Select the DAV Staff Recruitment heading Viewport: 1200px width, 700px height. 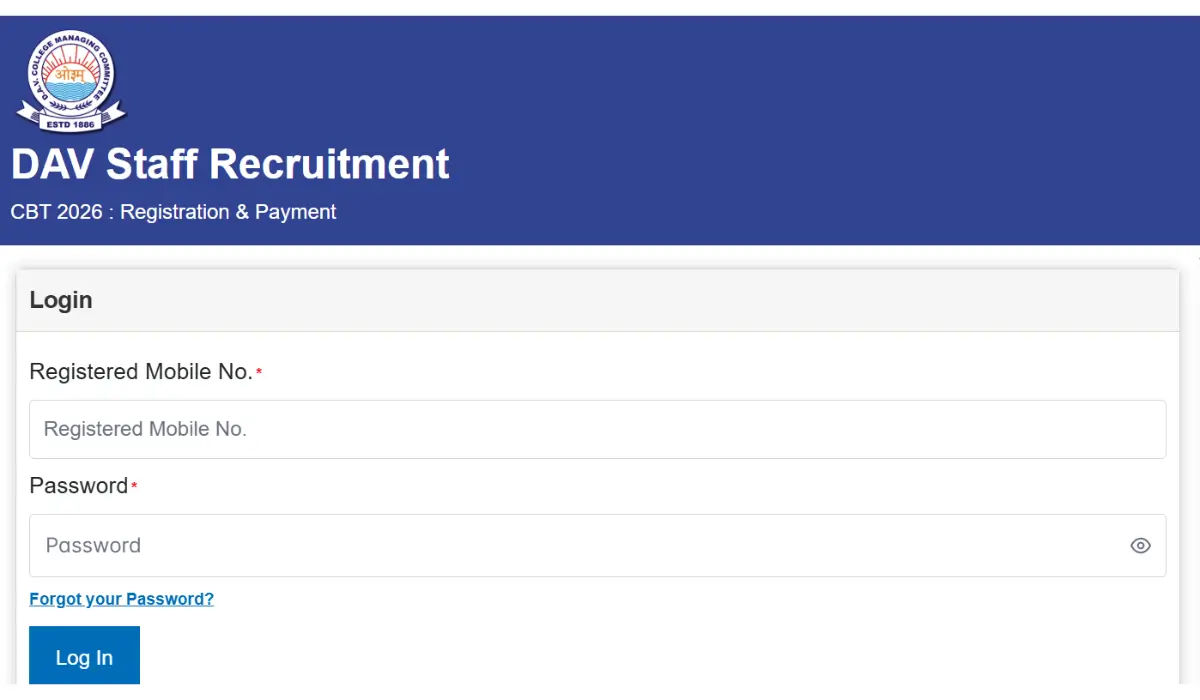231,164
